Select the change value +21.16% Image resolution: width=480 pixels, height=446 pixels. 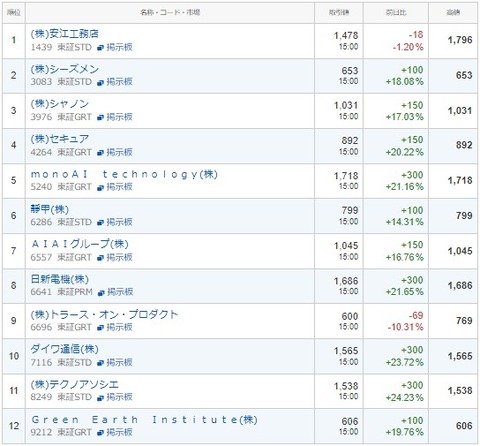tap(405, 187)
